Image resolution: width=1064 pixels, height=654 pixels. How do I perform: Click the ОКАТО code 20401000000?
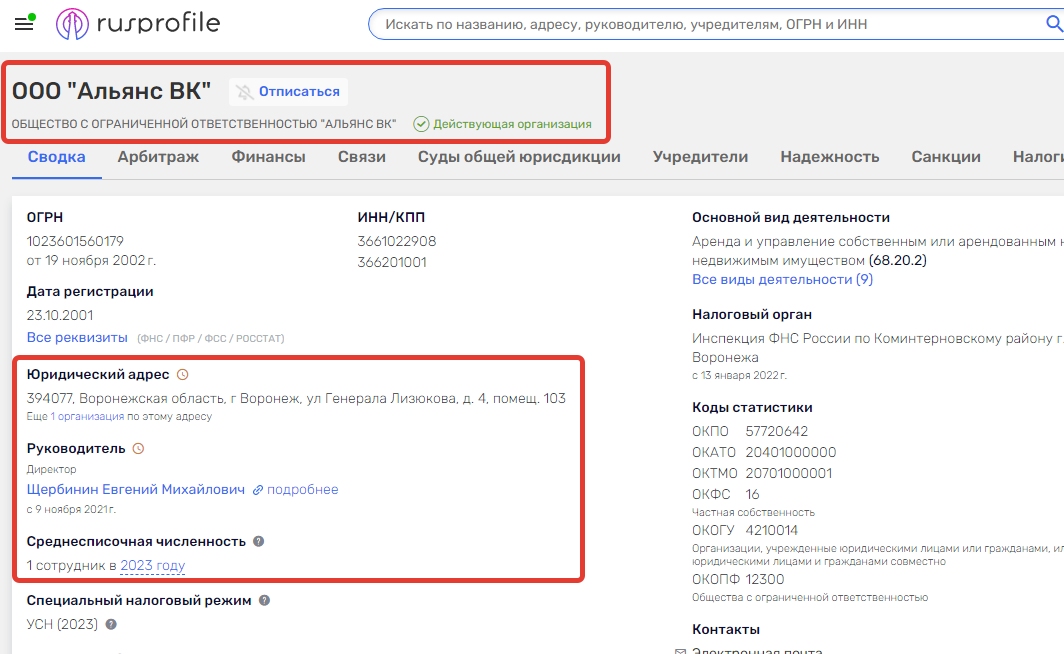point(791,453)
